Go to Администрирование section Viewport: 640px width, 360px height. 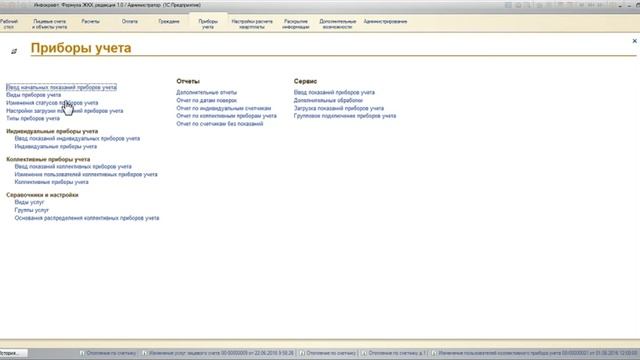pos(385,21)
